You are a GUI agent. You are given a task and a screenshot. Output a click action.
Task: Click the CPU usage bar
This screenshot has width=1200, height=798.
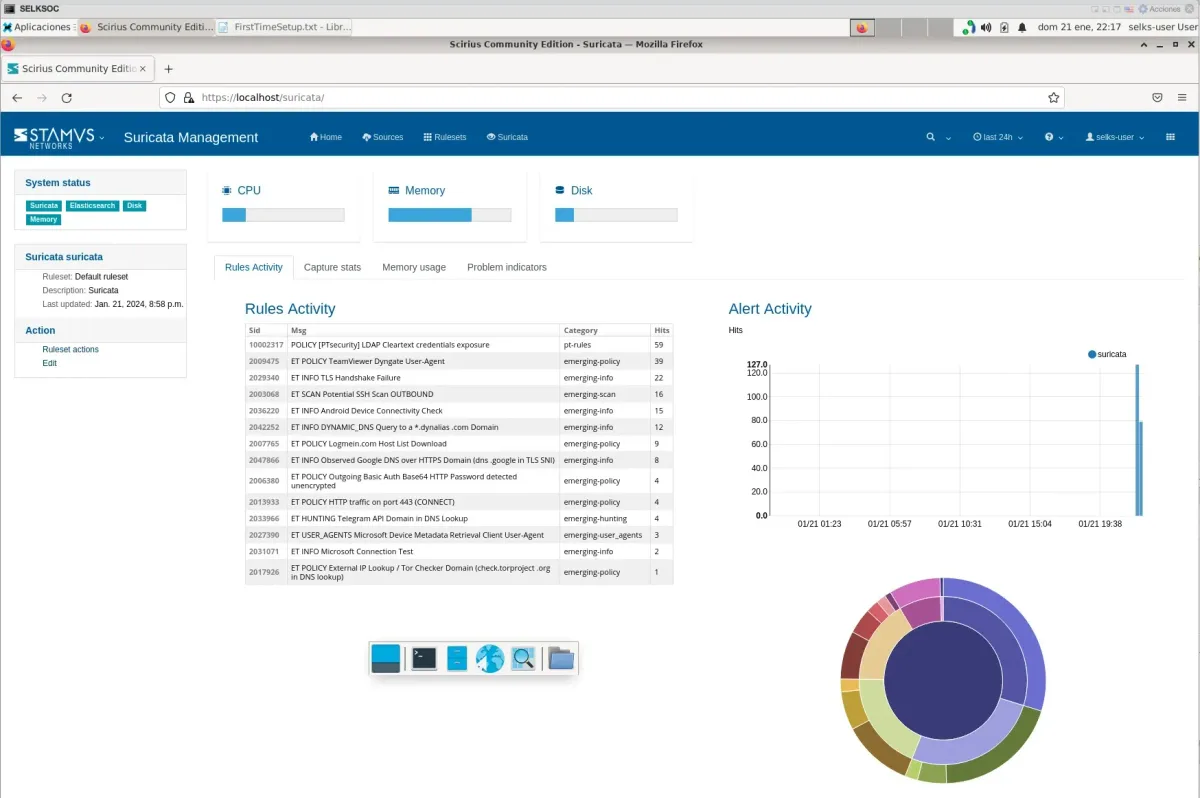(x=283, y=215)
